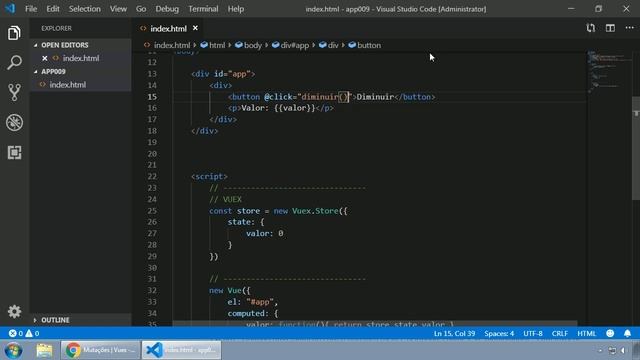
Task: Collapse the Open Editors section
Action: click(81, 45)
